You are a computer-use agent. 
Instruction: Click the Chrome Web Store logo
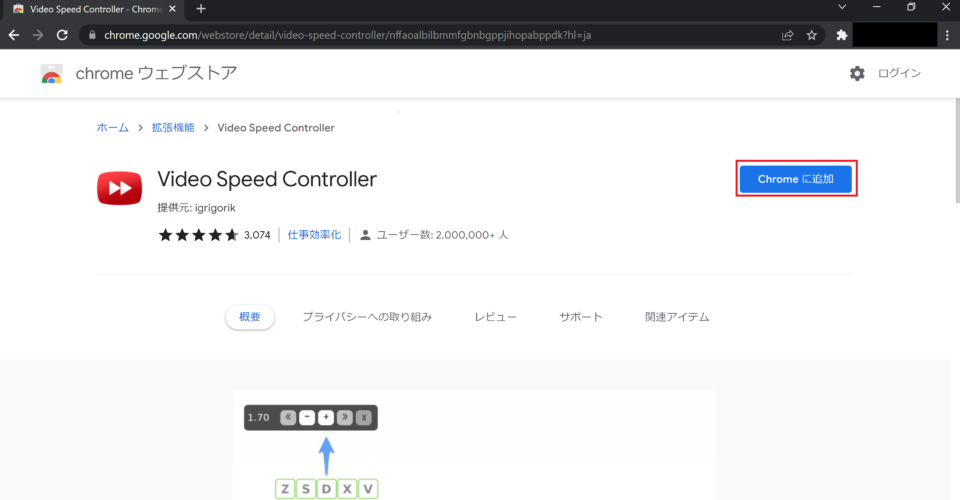(x=51, y=73)
